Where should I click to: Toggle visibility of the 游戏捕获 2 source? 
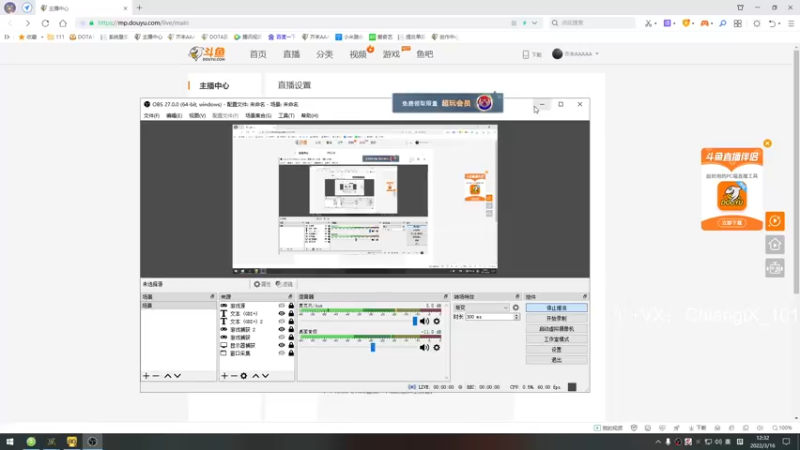tap(282, 330)
